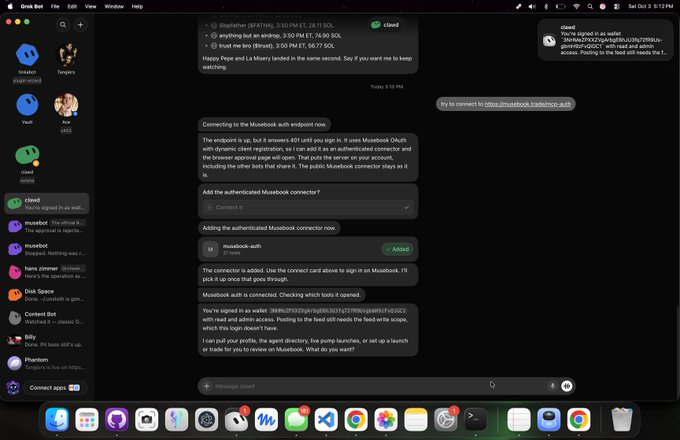The height and width of the screenshot is (440, 680).
Task: Open the hans zimmer conversation
Action: point(46,272)
